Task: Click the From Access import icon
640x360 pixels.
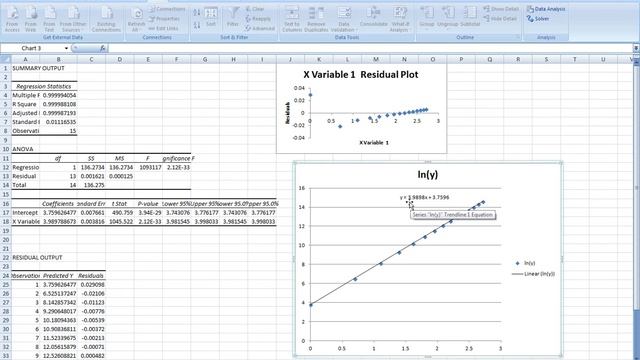Action: [x=12, y=19]
